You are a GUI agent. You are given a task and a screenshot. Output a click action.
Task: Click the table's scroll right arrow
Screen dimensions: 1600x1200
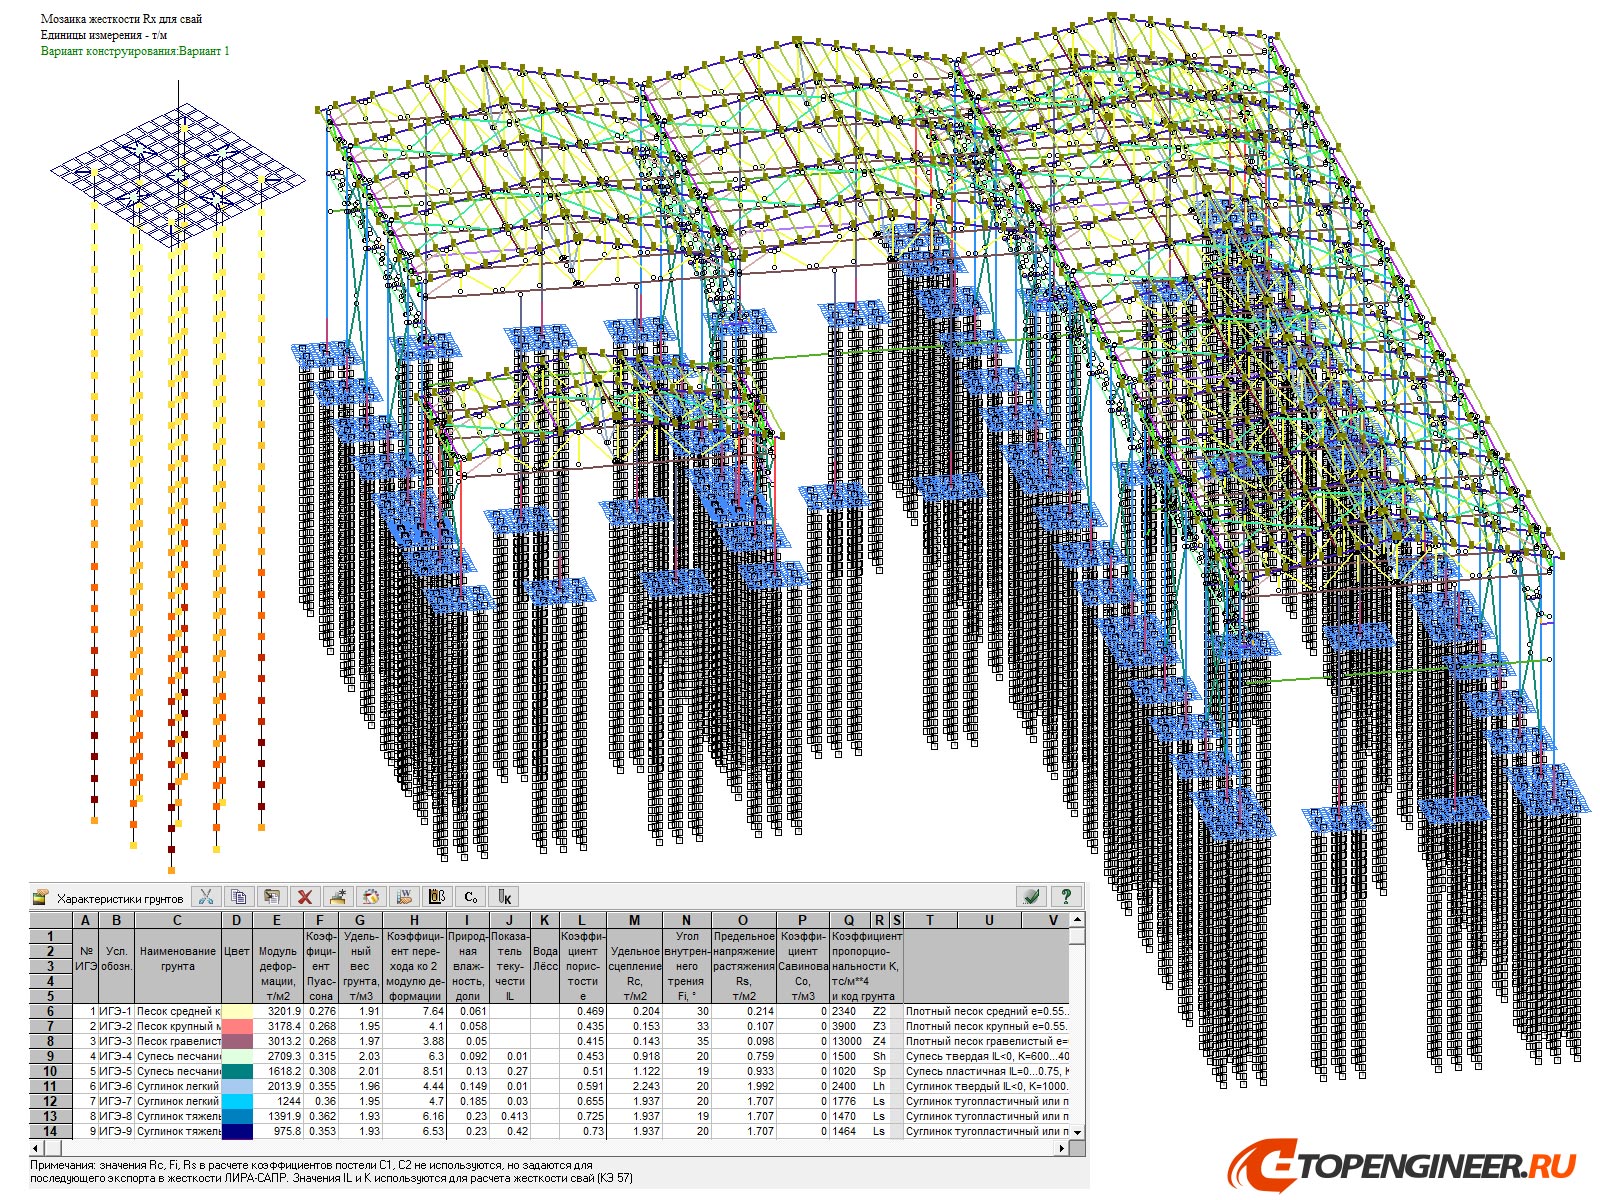click(x=1062, y=1148)
